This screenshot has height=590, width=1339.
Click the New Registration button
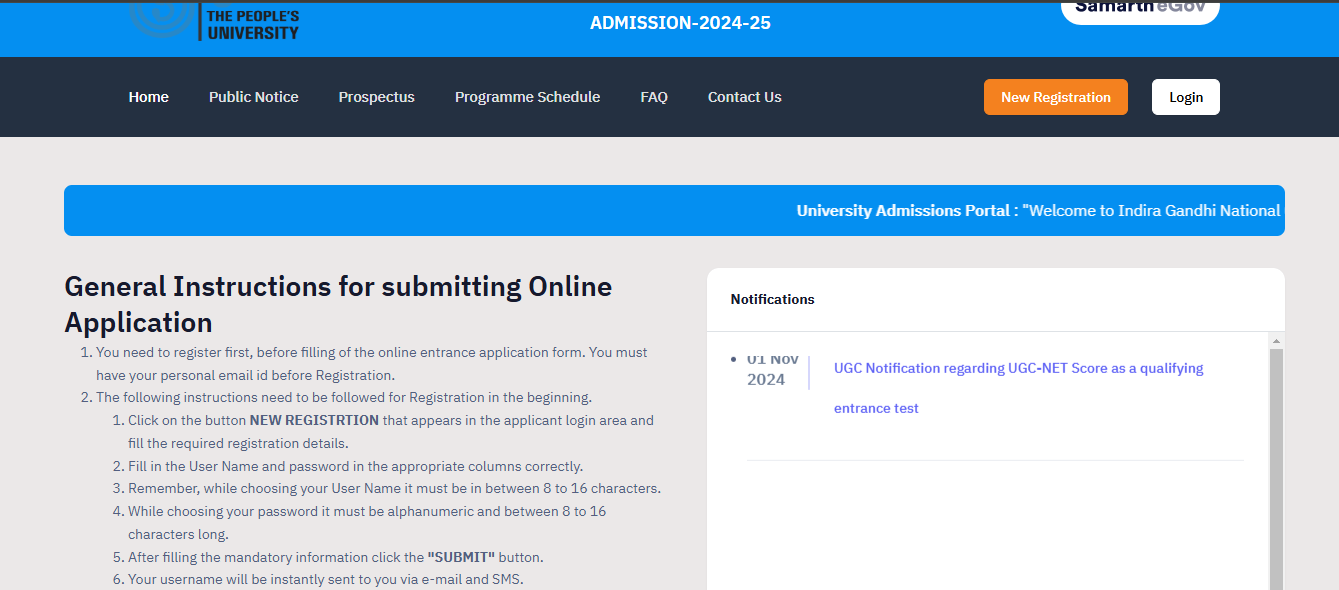click(x=1055, y=96)
